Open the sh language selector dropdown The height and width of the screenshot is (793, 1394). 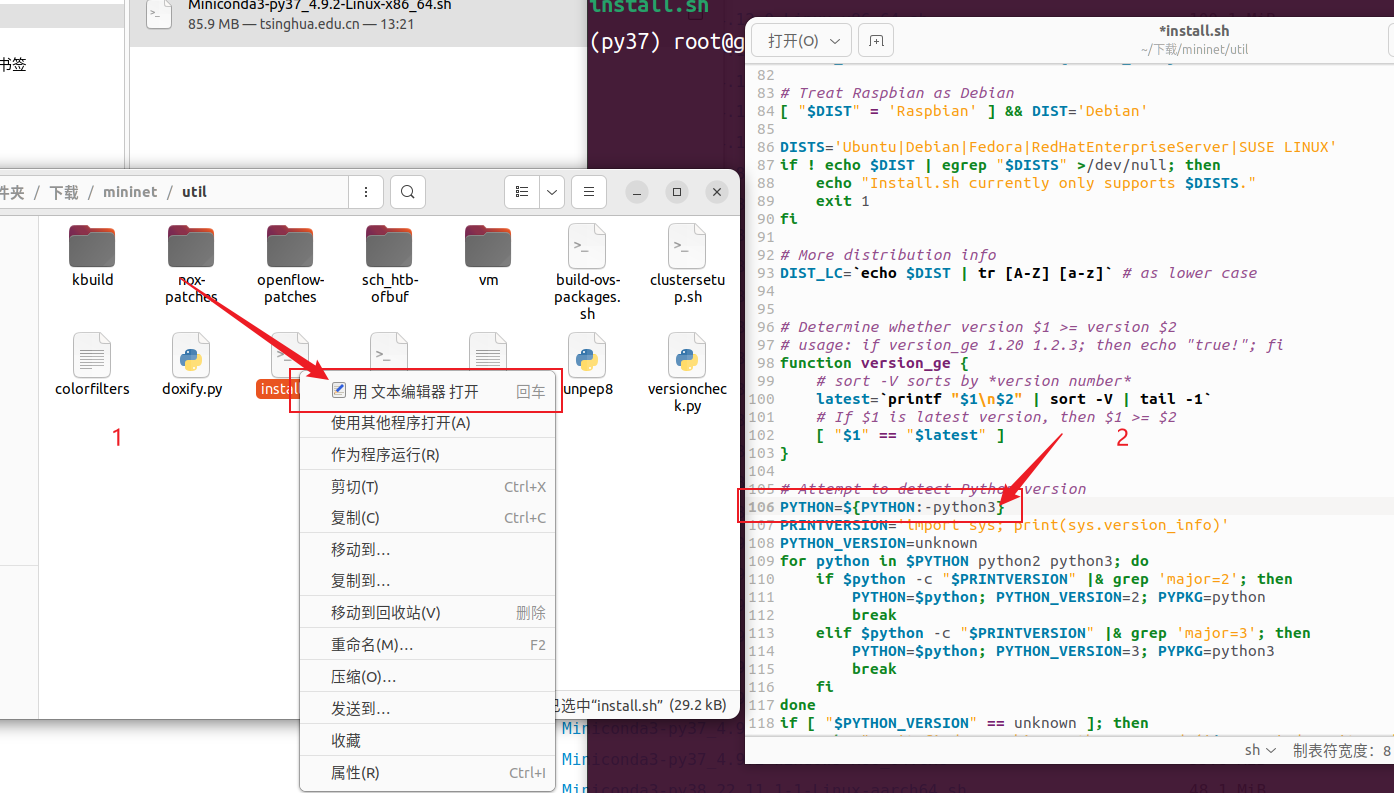click(1260, 750)
